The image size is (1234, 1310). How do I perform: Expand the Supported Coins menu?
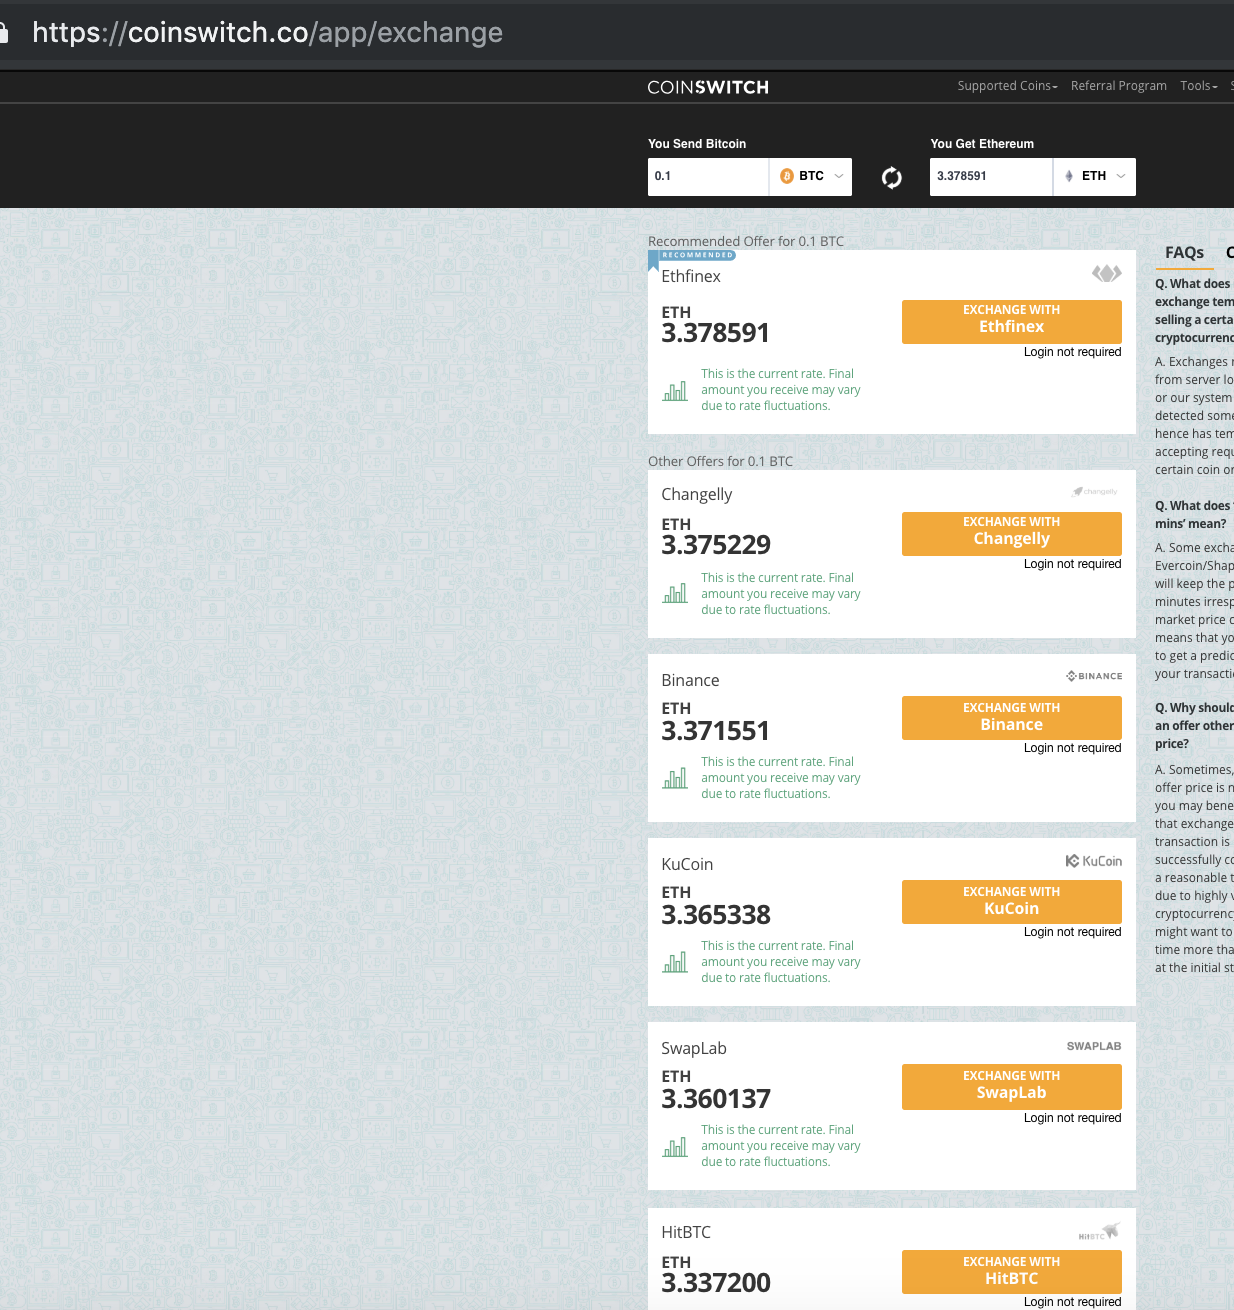click(x=1007, y=86)
